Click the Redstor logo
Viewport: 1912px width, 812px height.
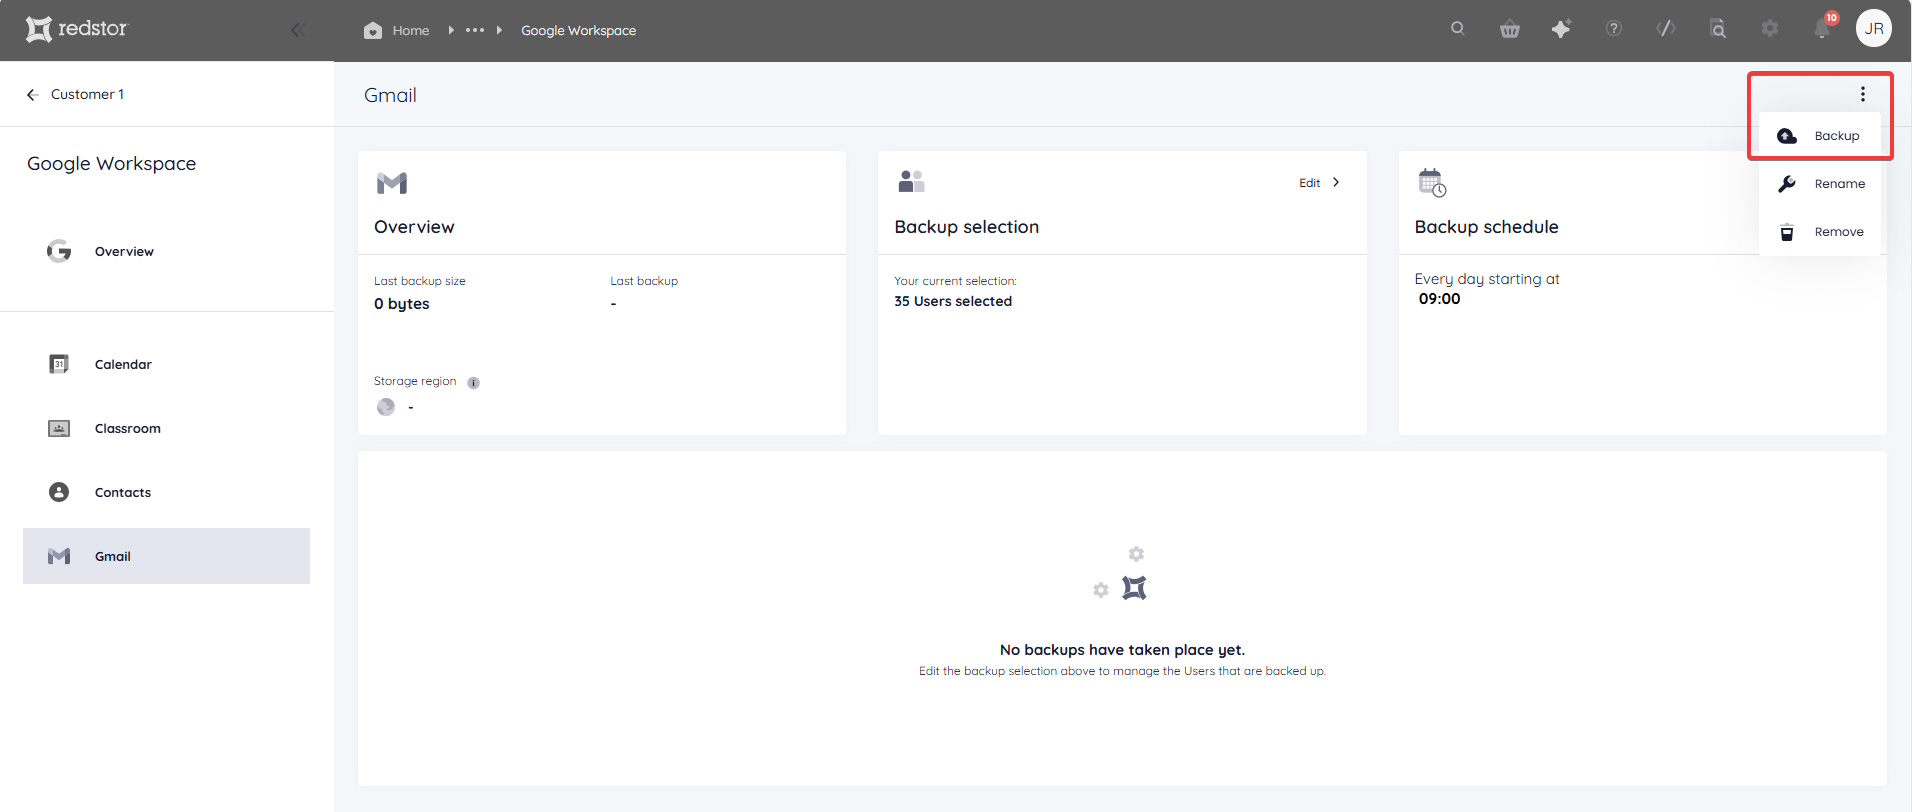point(77,29)
